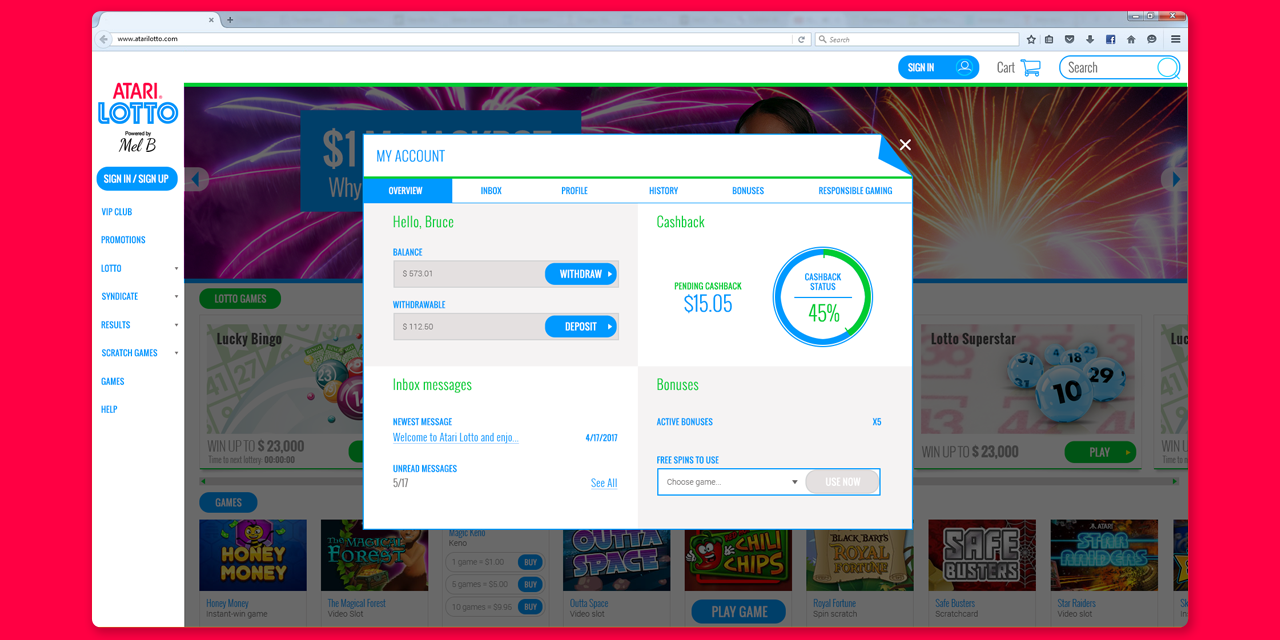Screen dimensions: 1280x640
Task: Switch to the History tab
Action: pos(663,190)
